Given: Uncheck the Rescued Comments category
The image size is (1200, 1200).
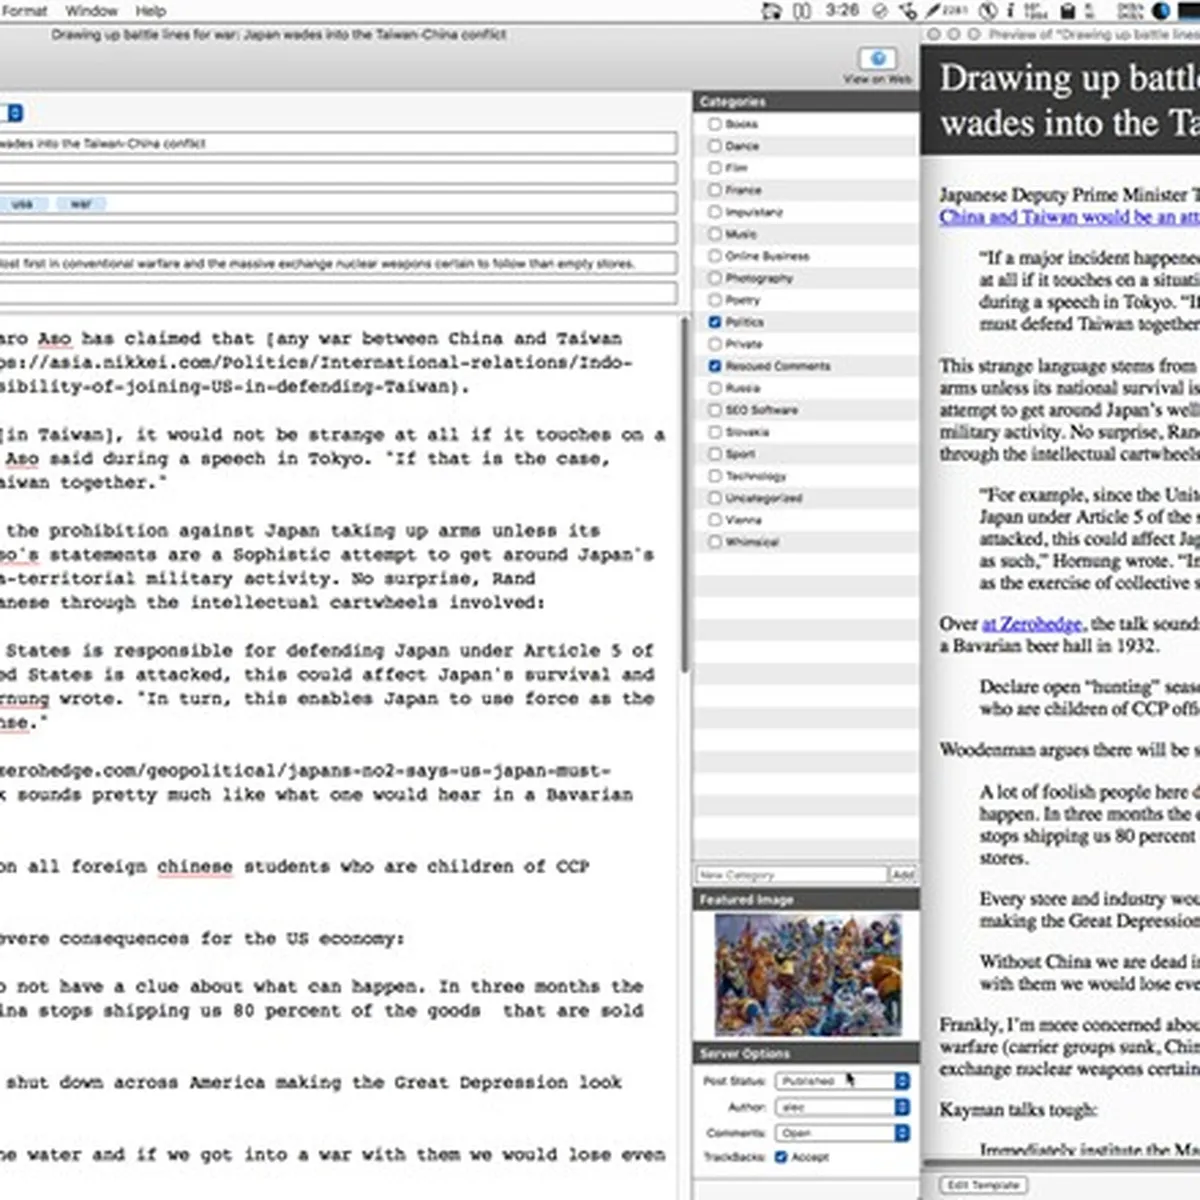Looking at the screenshot, I should [x=714, y=366].
